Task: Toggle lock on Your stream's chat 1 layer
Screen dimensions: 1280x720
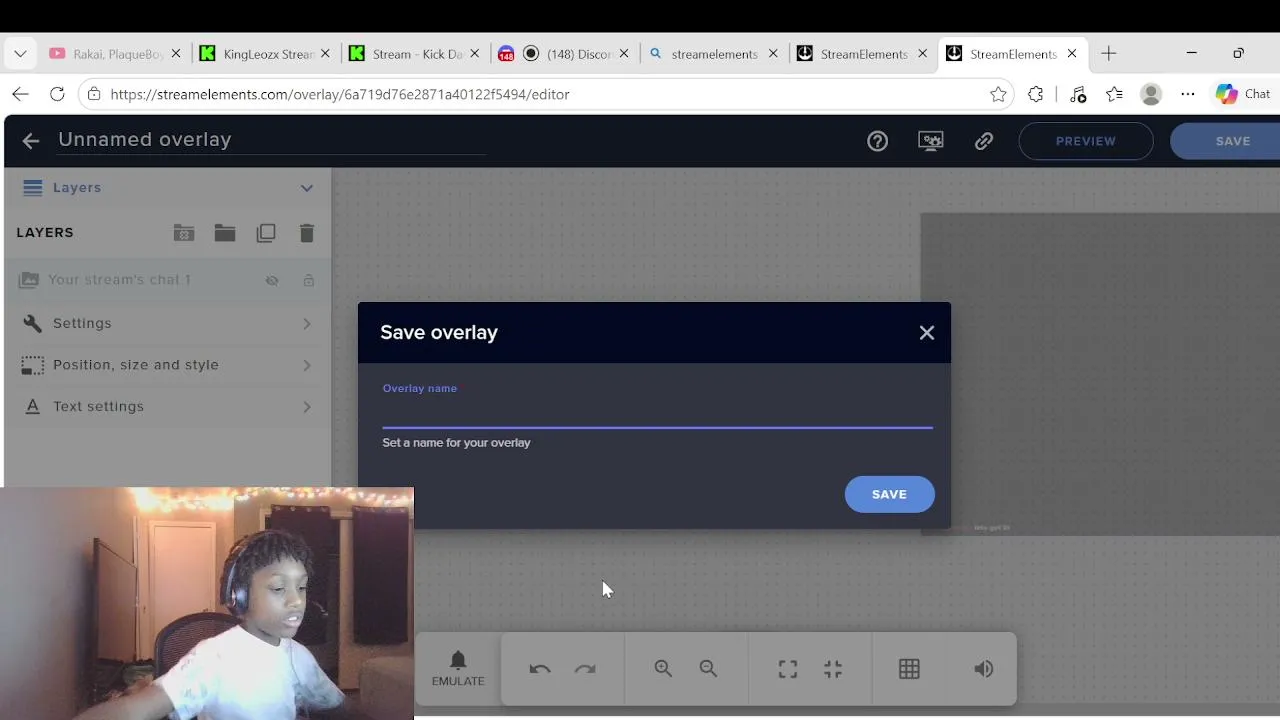Action: (x=309, y=281)
